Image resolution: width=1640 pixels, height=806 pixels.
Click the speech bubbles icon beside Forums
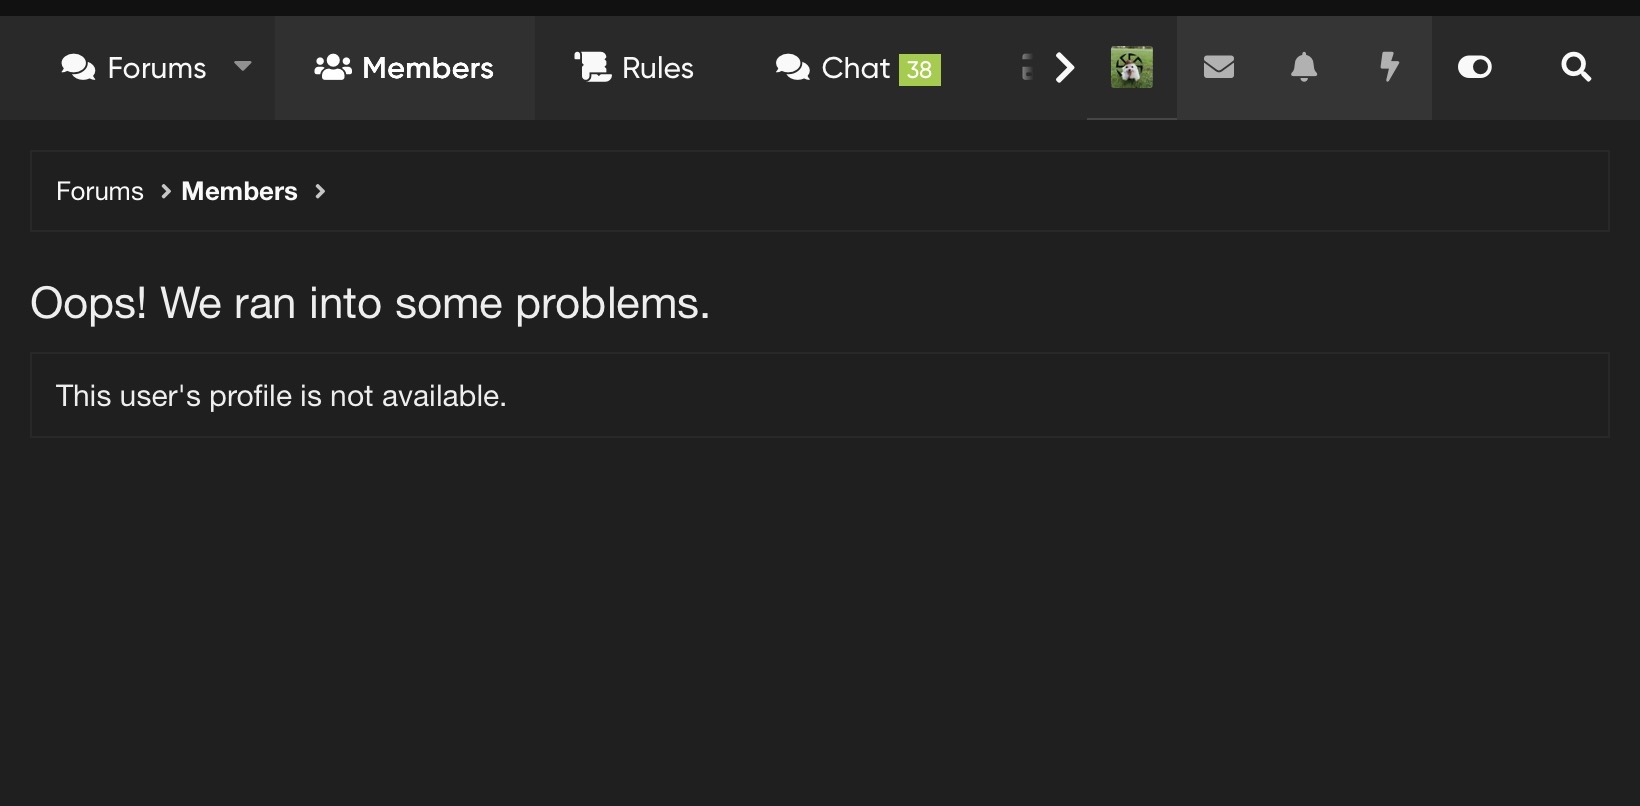click(78, 67)
